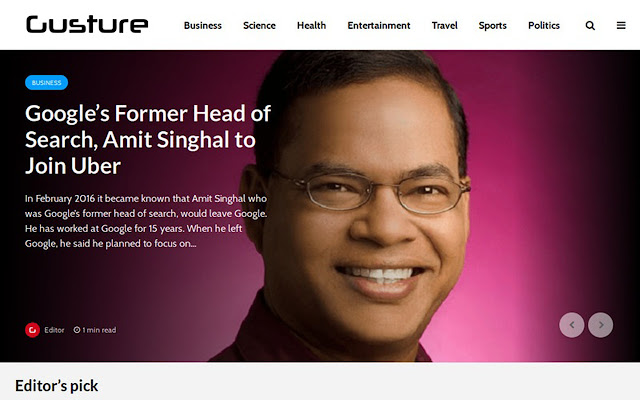Select Travel in the navigation bar
The width and height of the screenshot is (640, 400).
[x=444, y=26]
